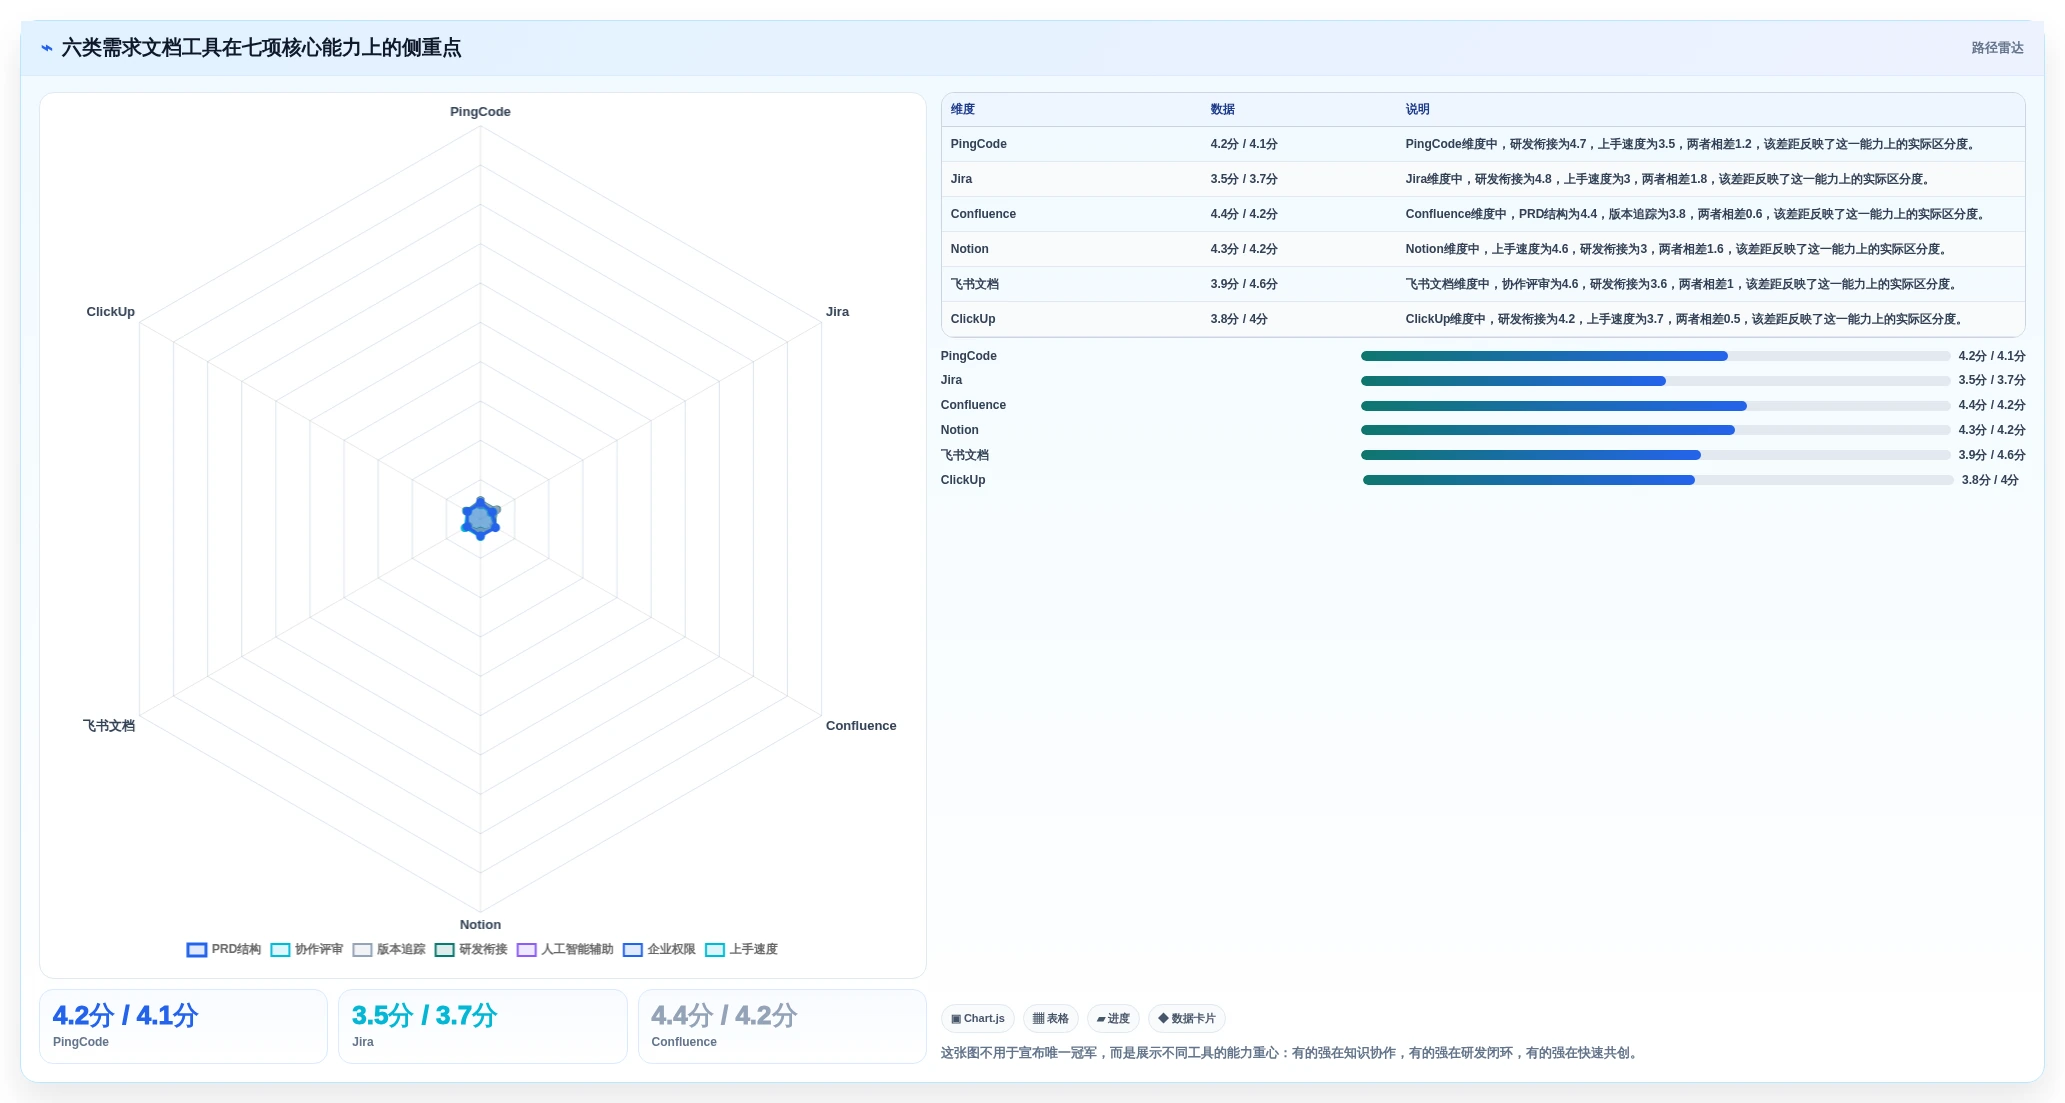Open the PingCode score card 4.2分 / 4.1分
This screenshot has width=2065, height=1103.
pos(183,1026)
